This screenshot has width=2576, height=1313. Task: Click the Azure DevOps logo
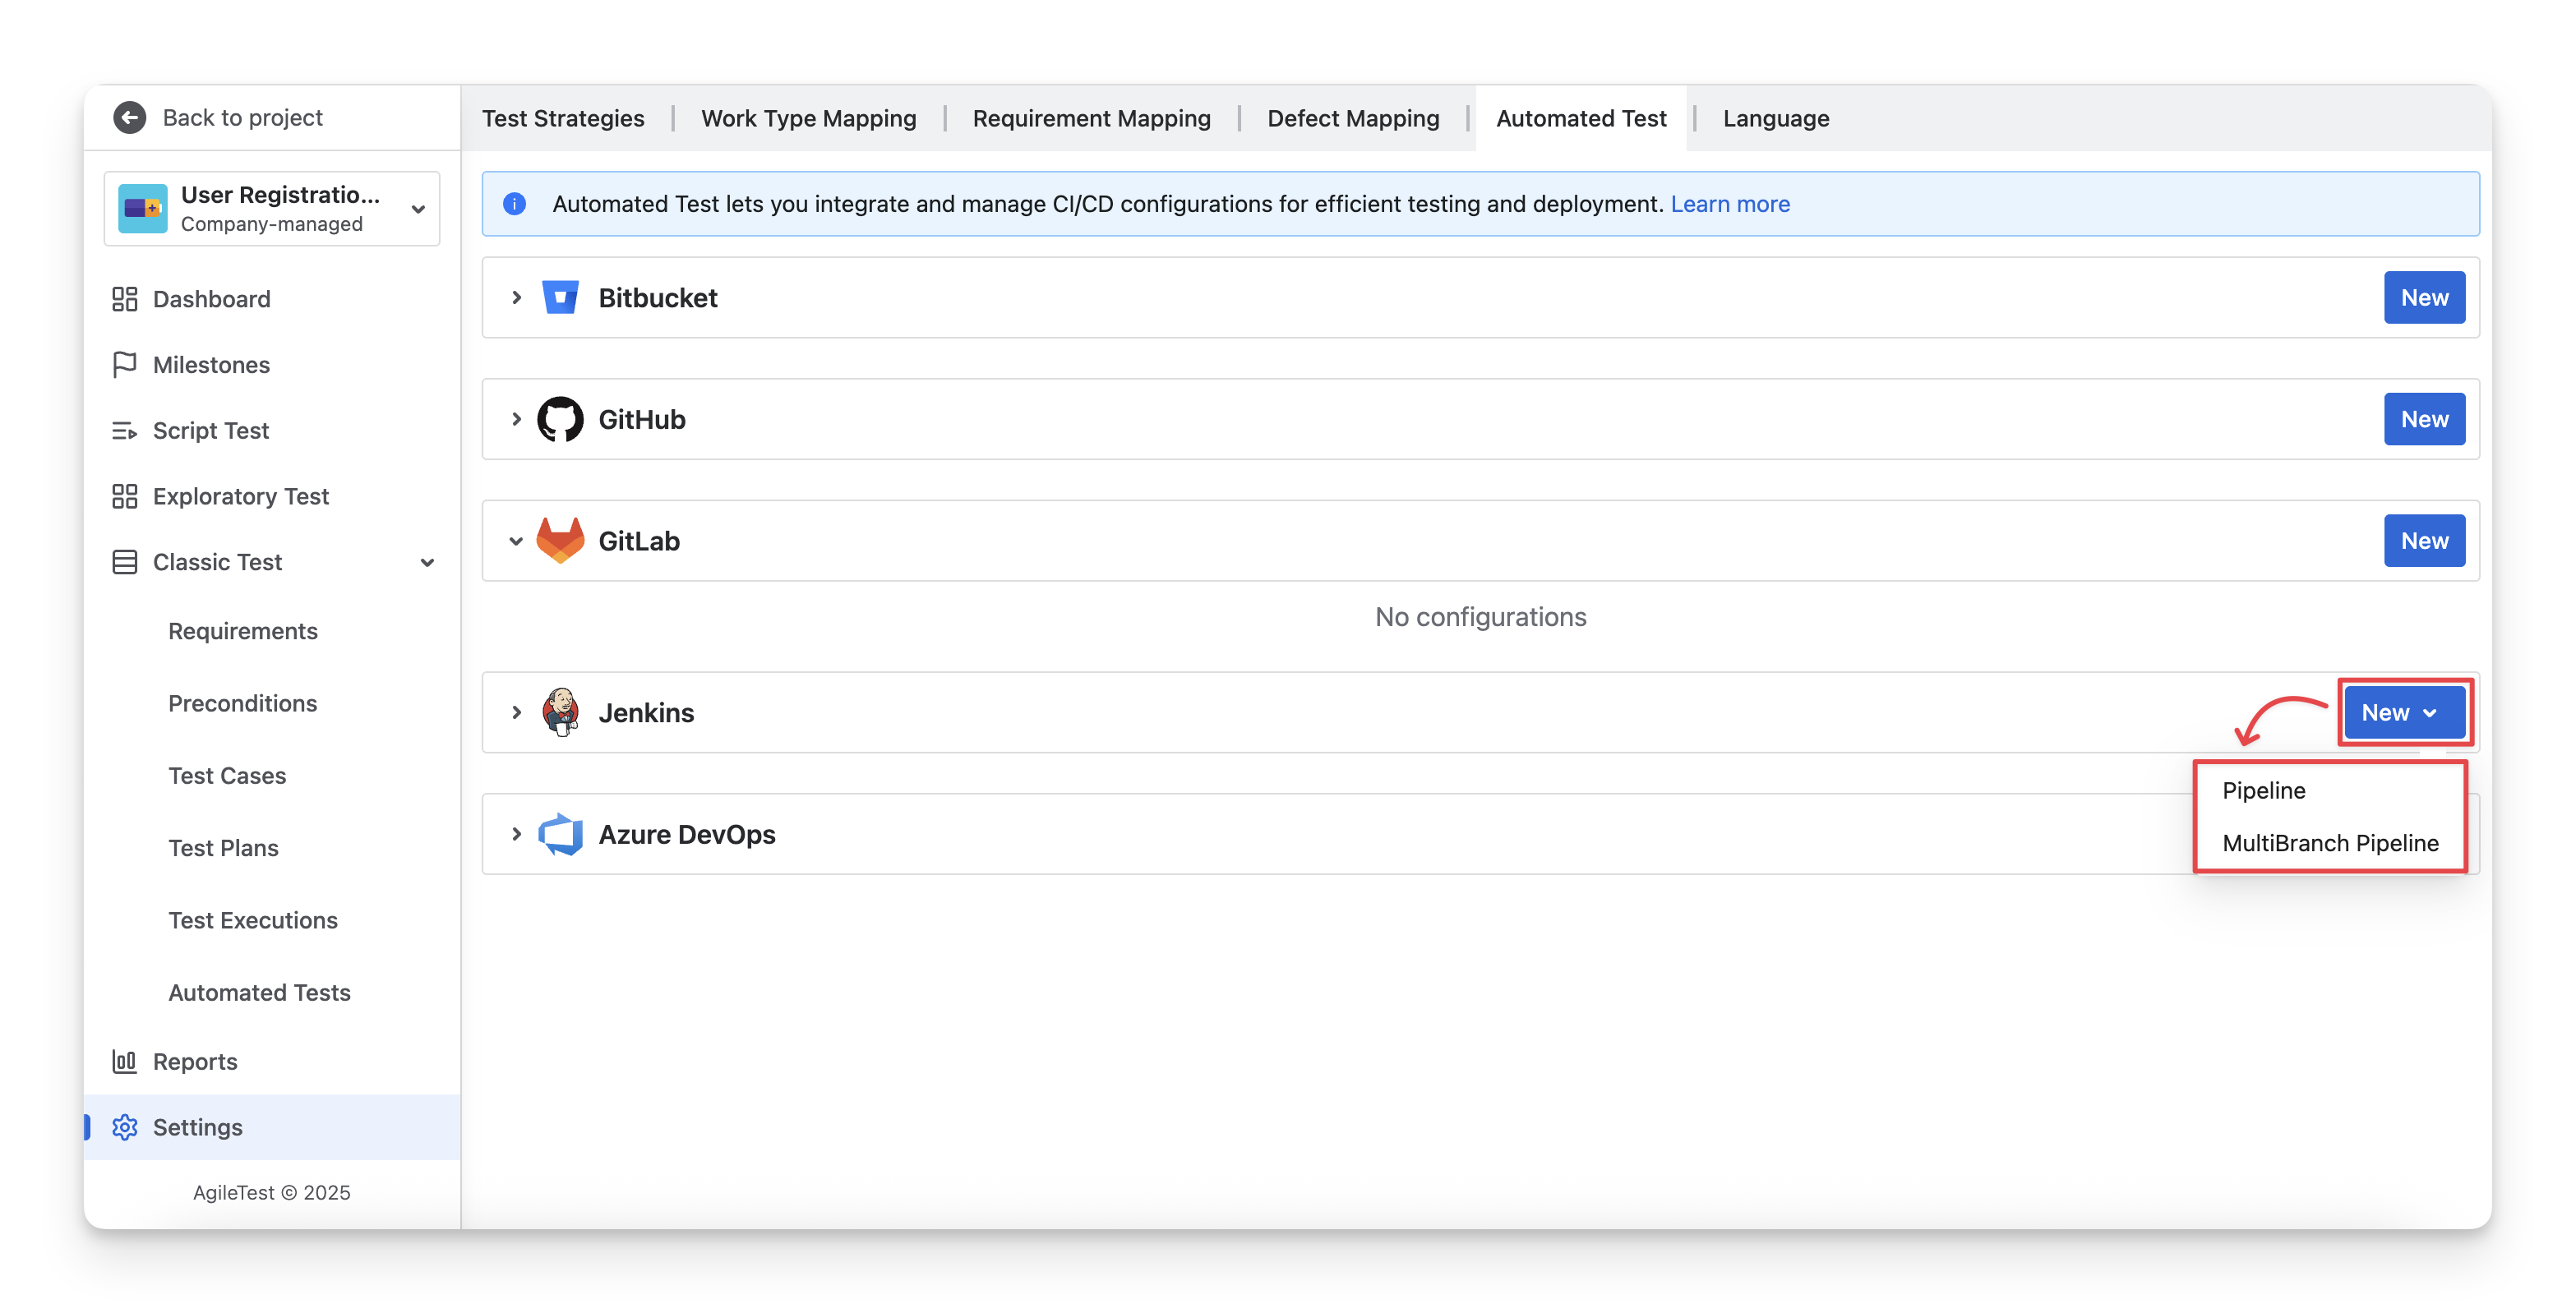pos(560,834)
